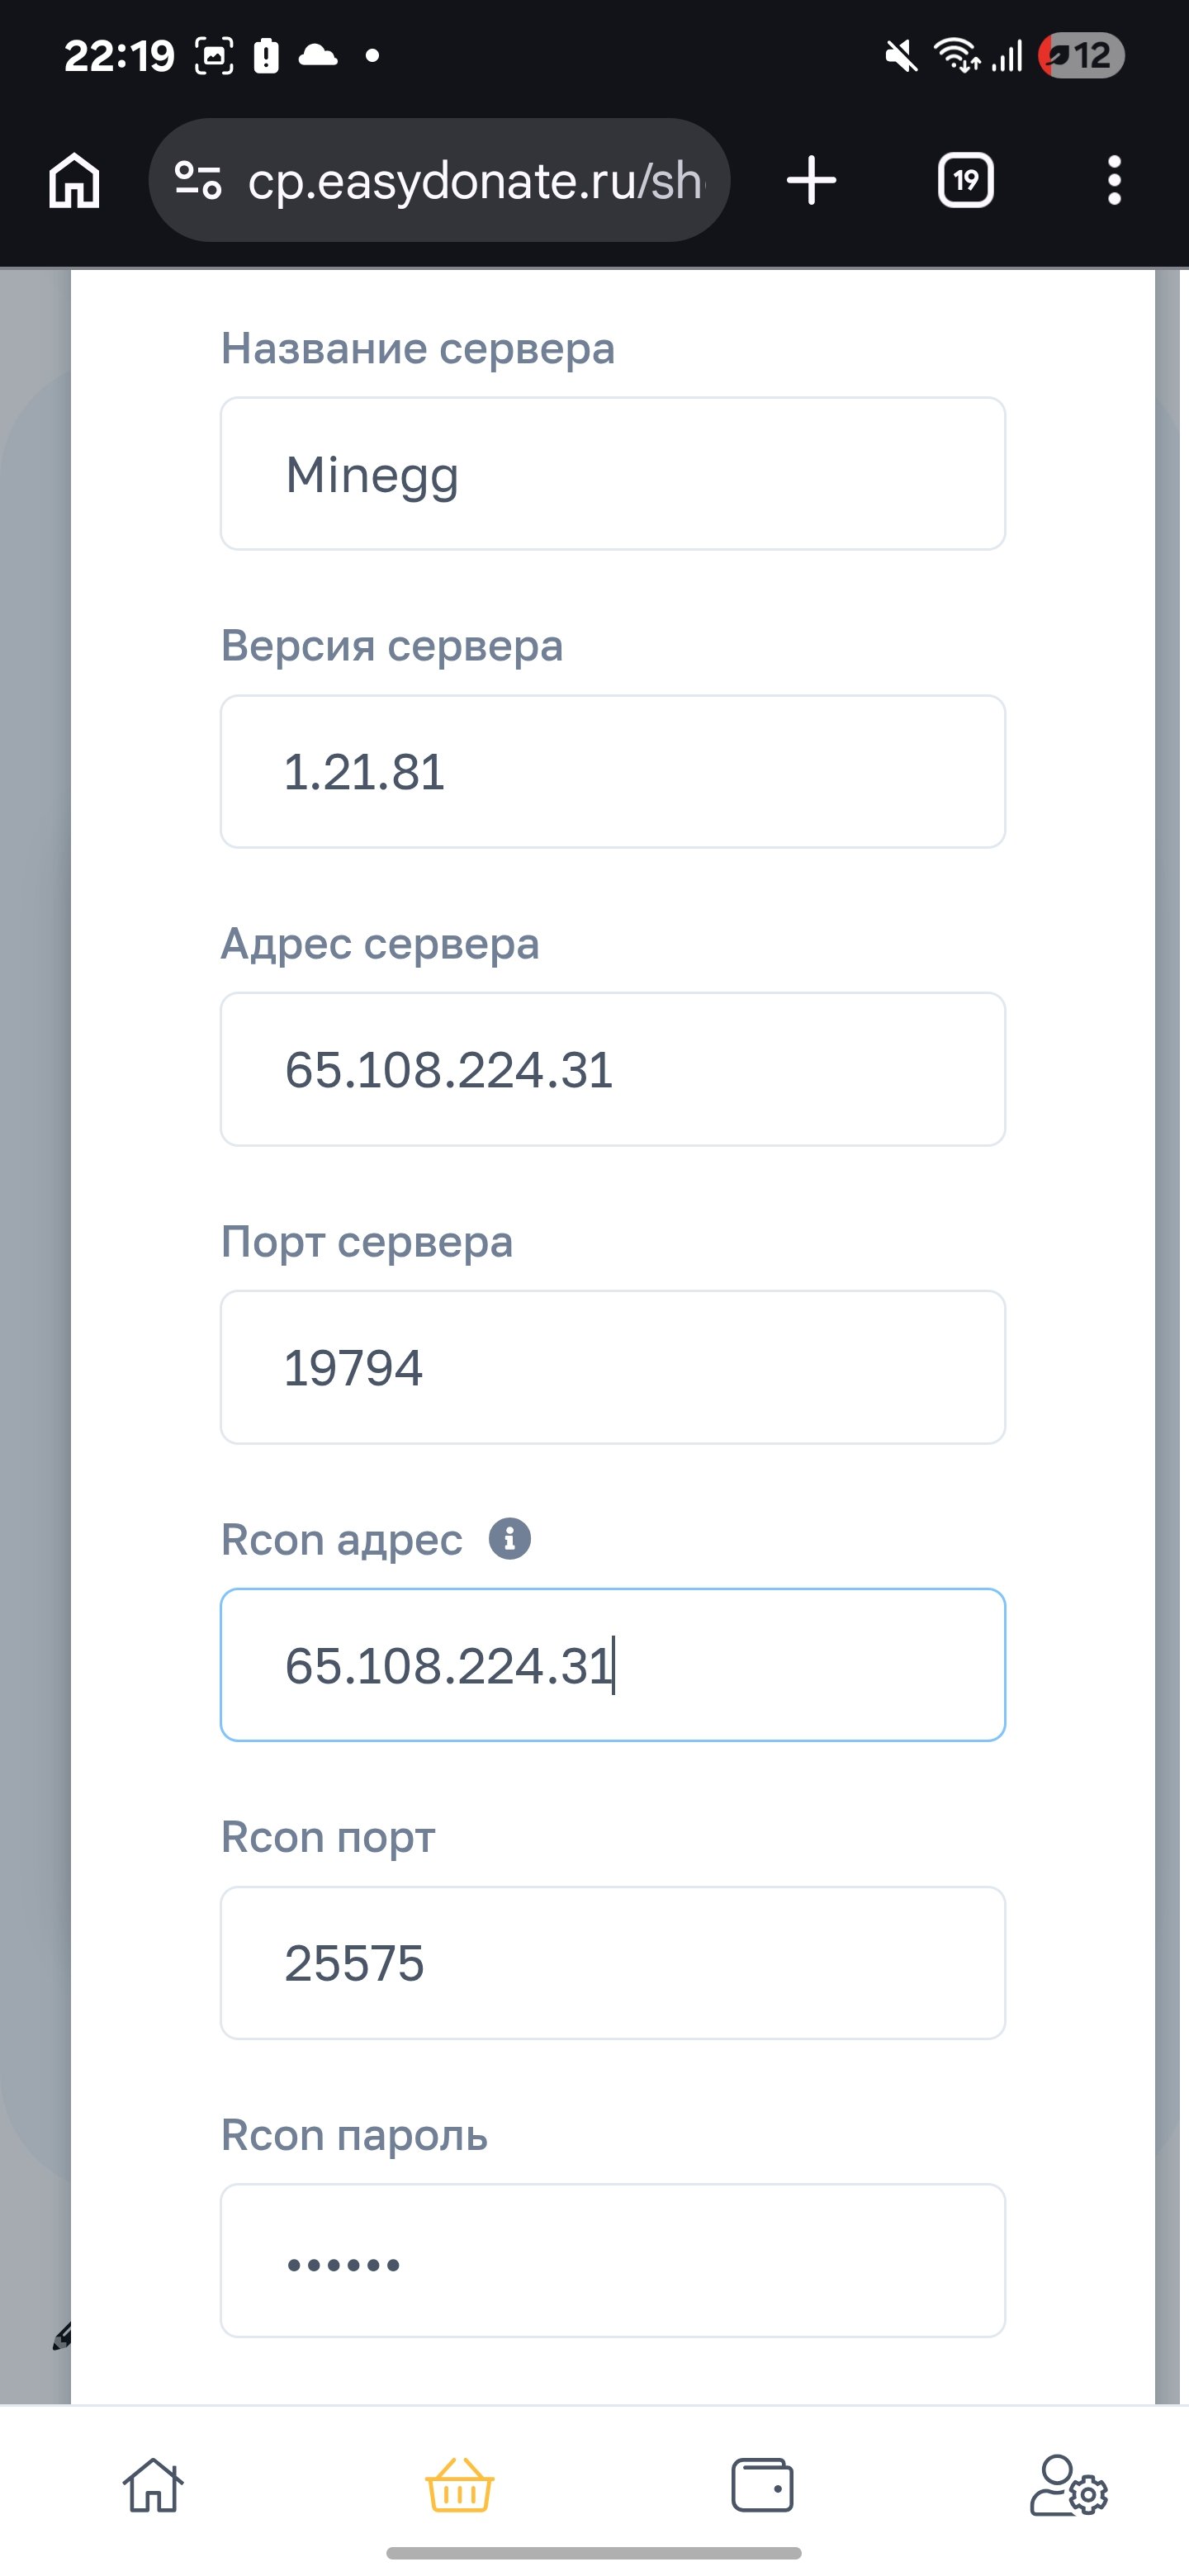Click inside the Rcon адрес field

pos(612,1665)
